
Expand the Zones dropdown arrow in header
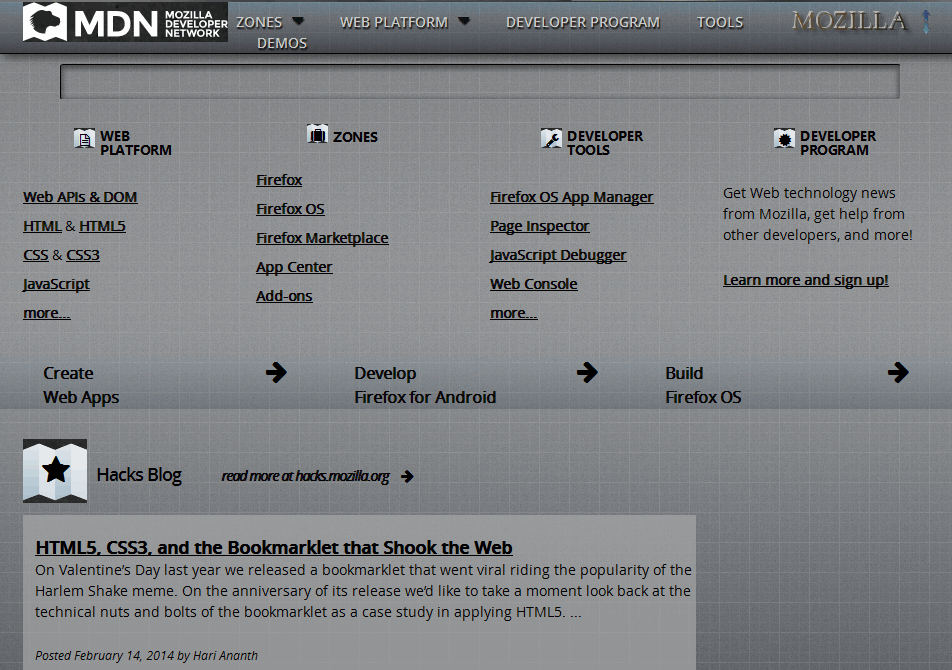[x=298, y=21]
